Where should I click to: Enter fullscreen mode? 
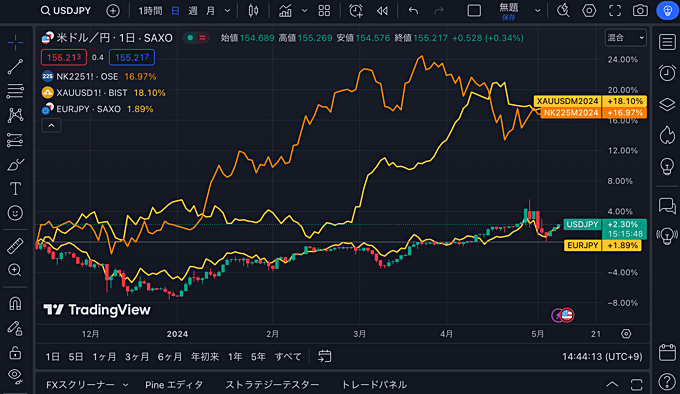click(615, 11)
